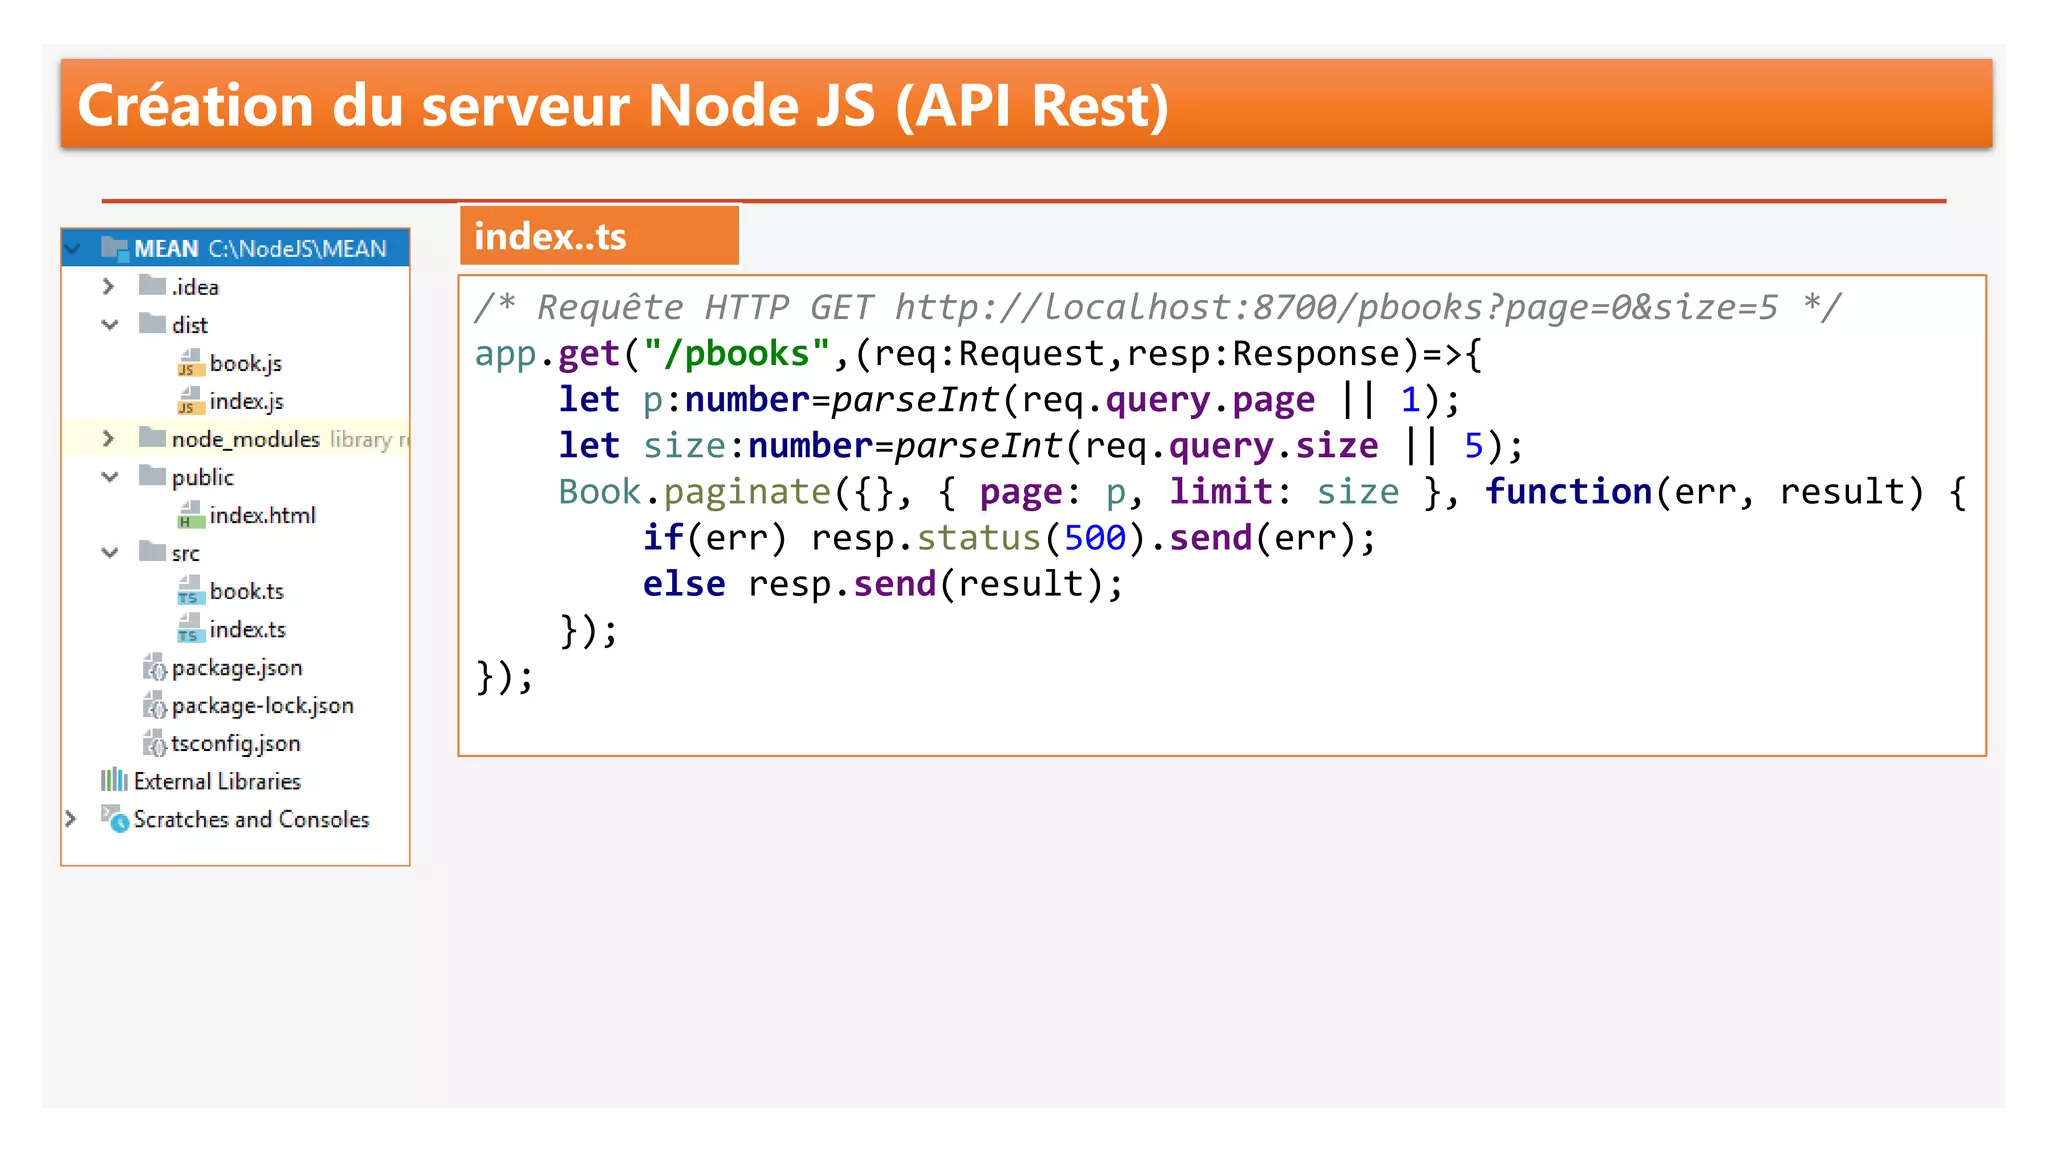This screenshot has width=2048, height=1152.
Task: Click the 'else resp.send(result)' line
Action: pyautogui.click(x=883, y=584)
